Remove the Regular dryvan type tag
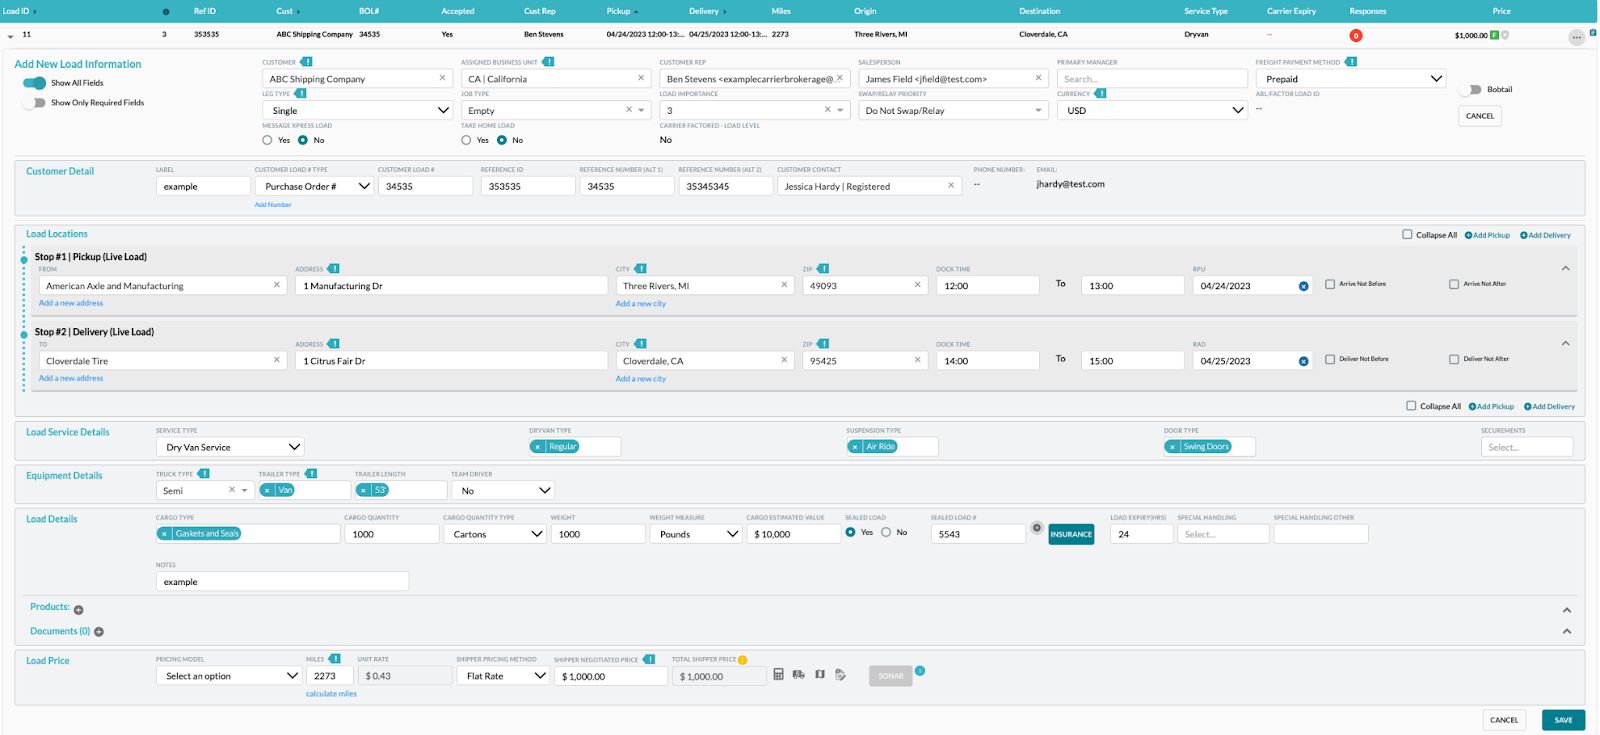Image resolution: width=1600 pixels, height=735 pixels. point(538,447)
